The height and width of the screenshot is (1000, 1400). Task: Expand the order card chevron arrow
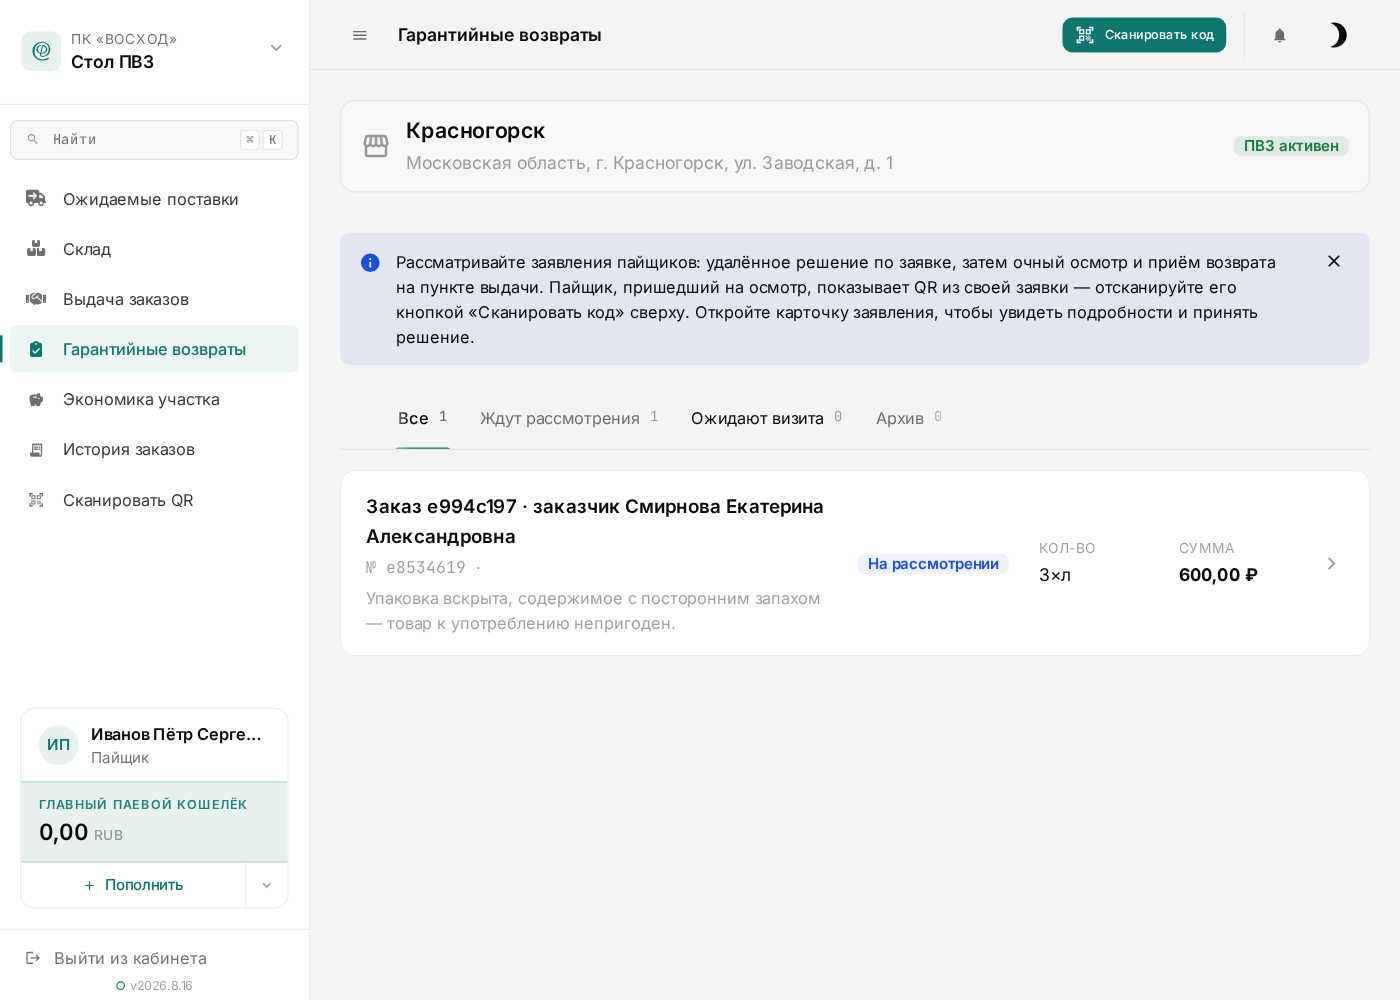point(1331,564)
